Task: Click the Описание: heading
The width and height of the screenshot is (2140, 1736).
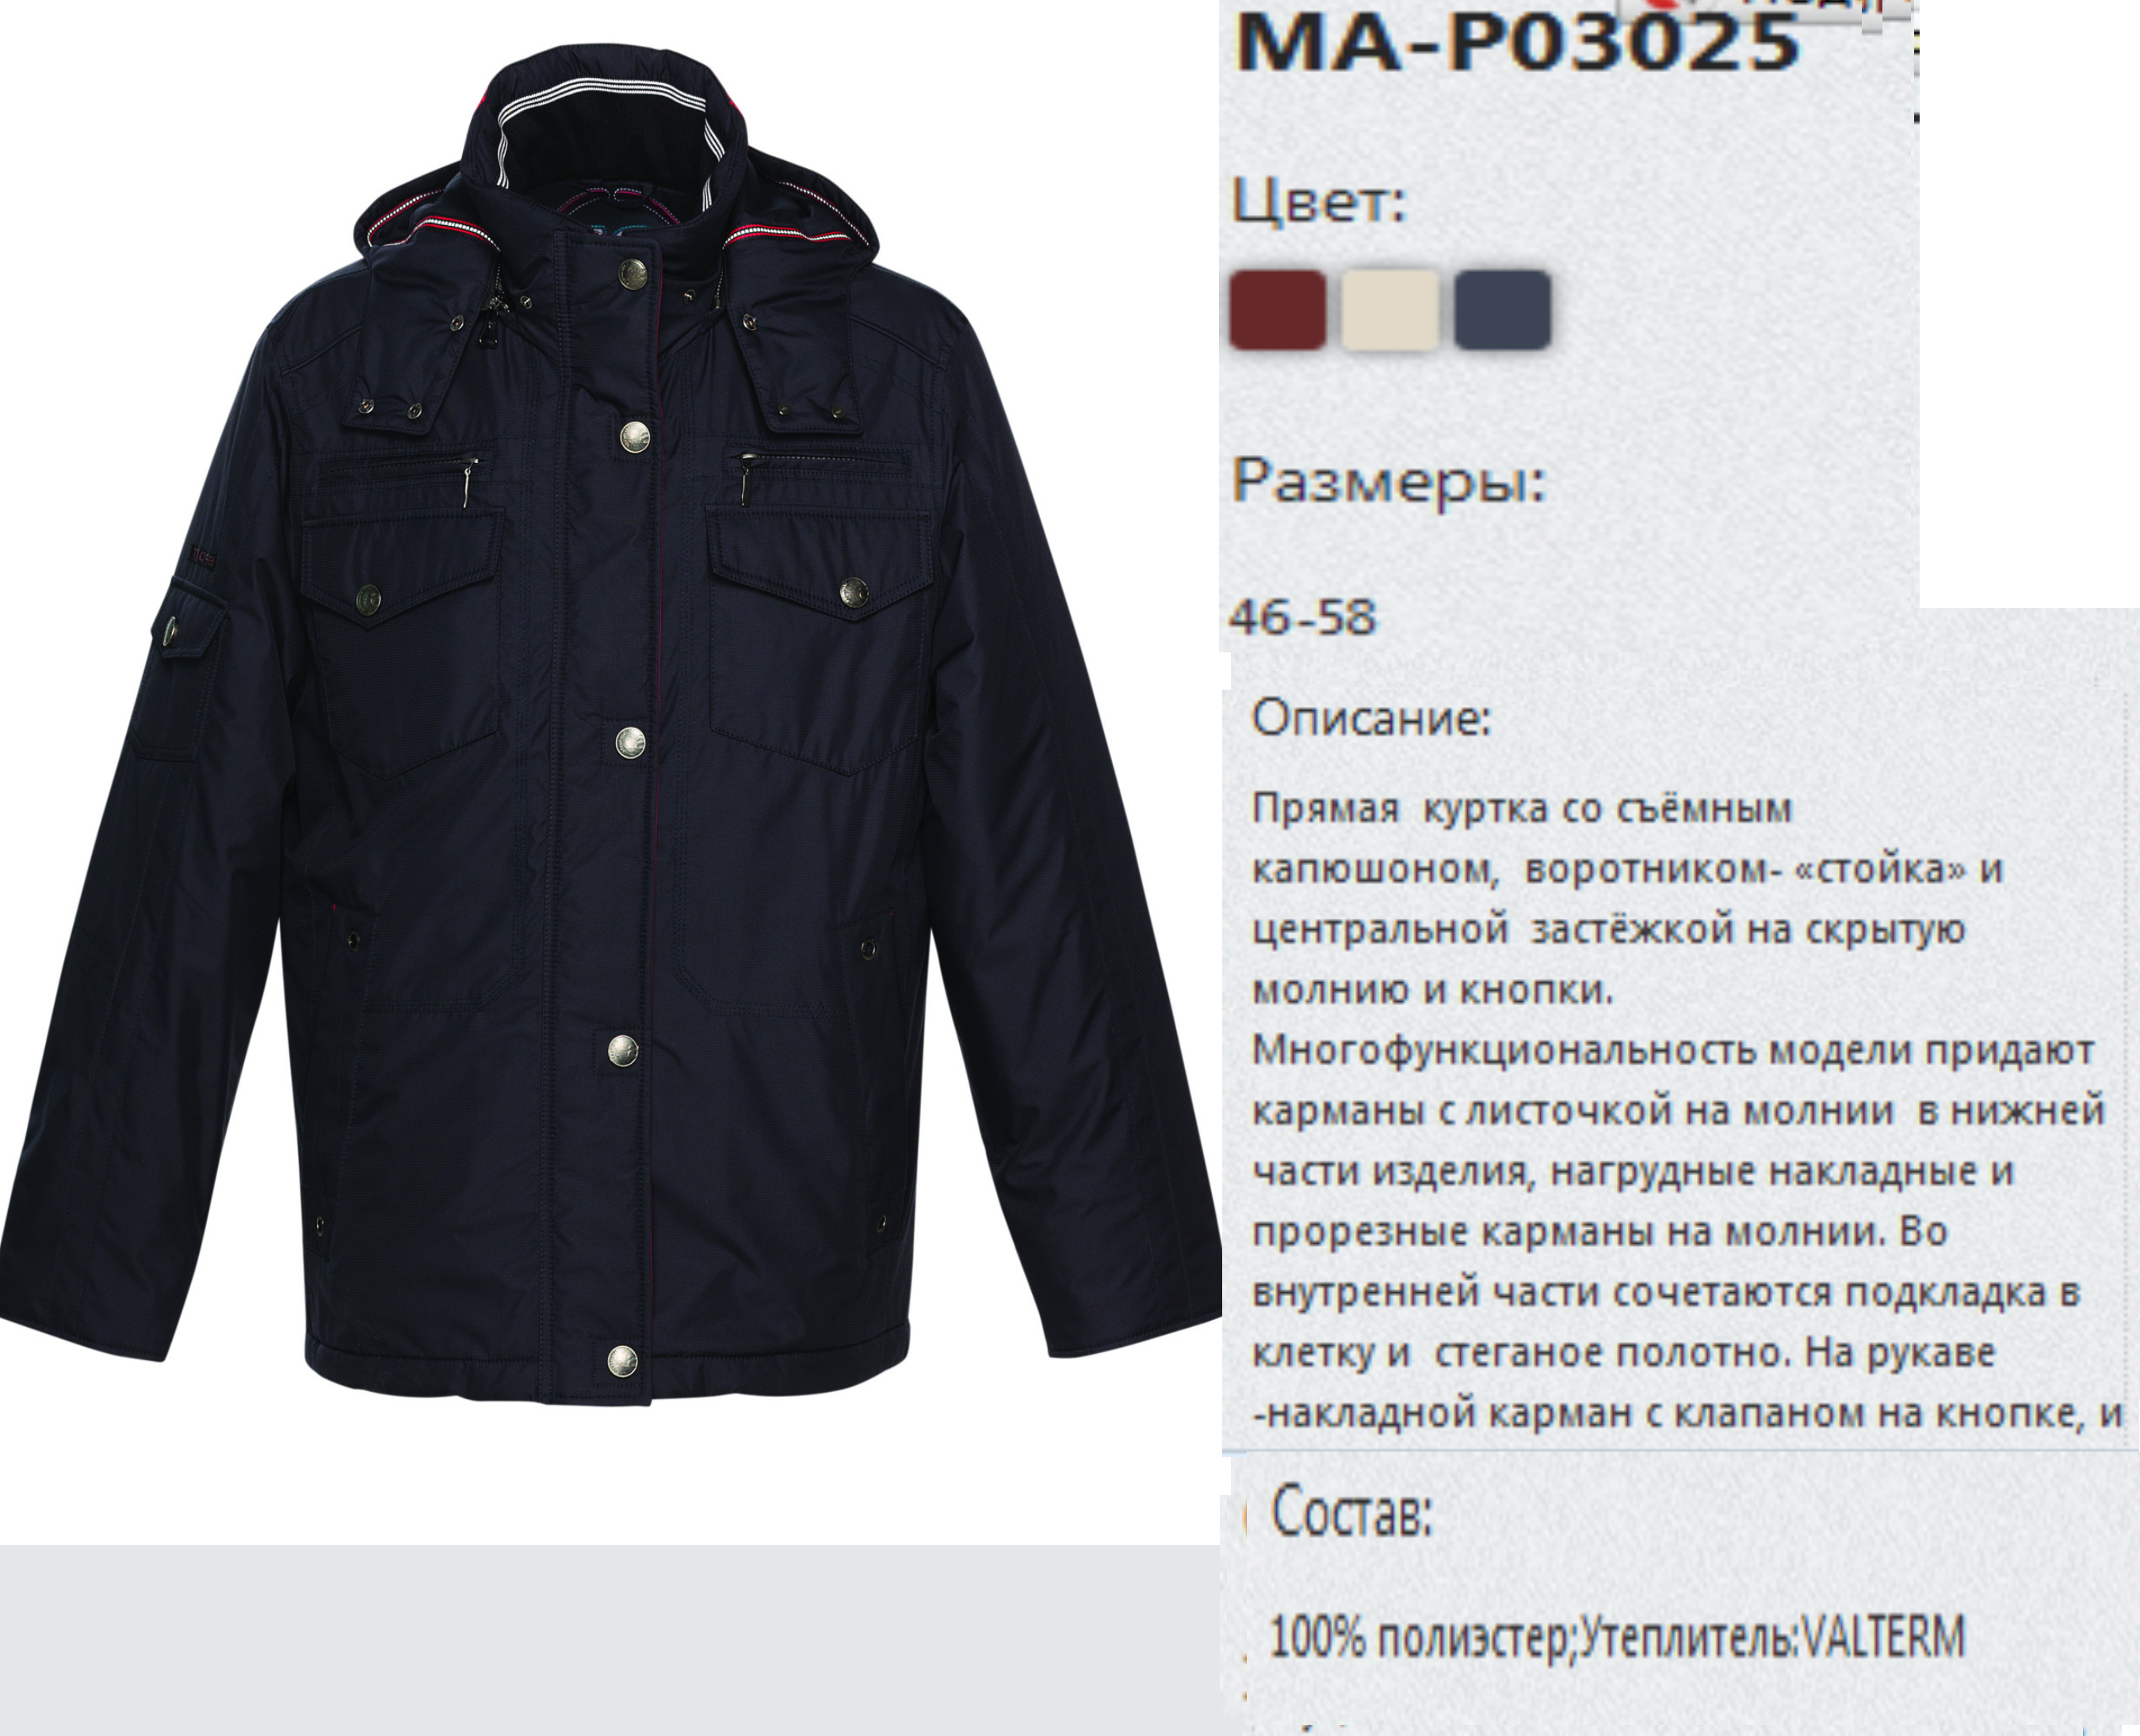Action: 1371,717
